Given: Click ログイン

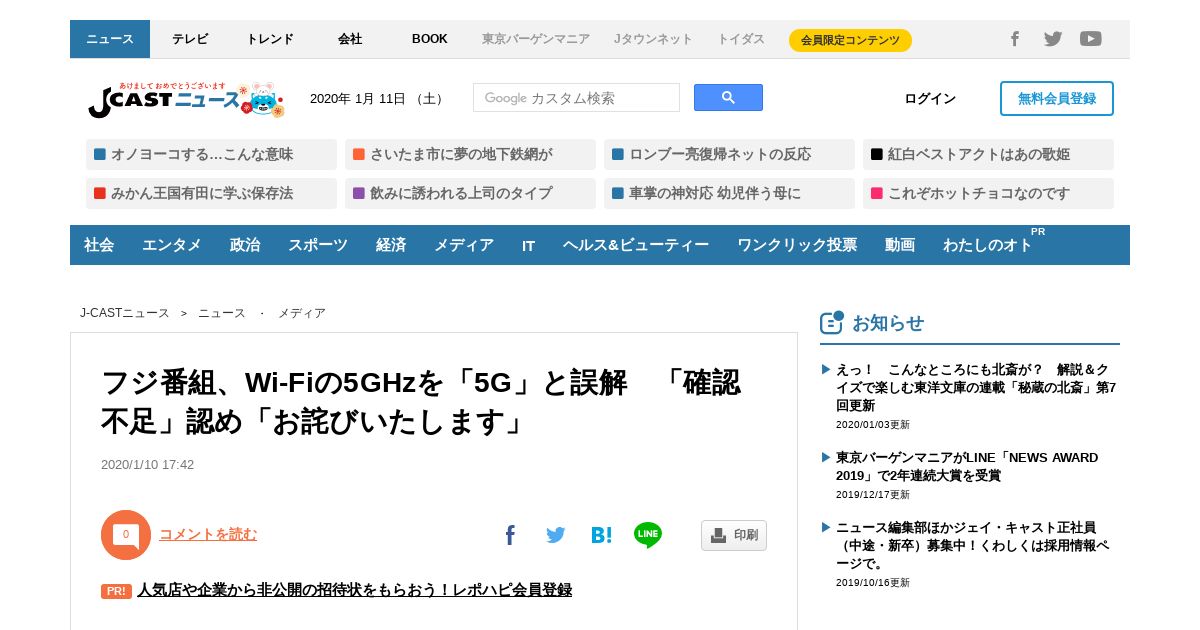Looking at the screenshot, I should (x=930, y=98).
